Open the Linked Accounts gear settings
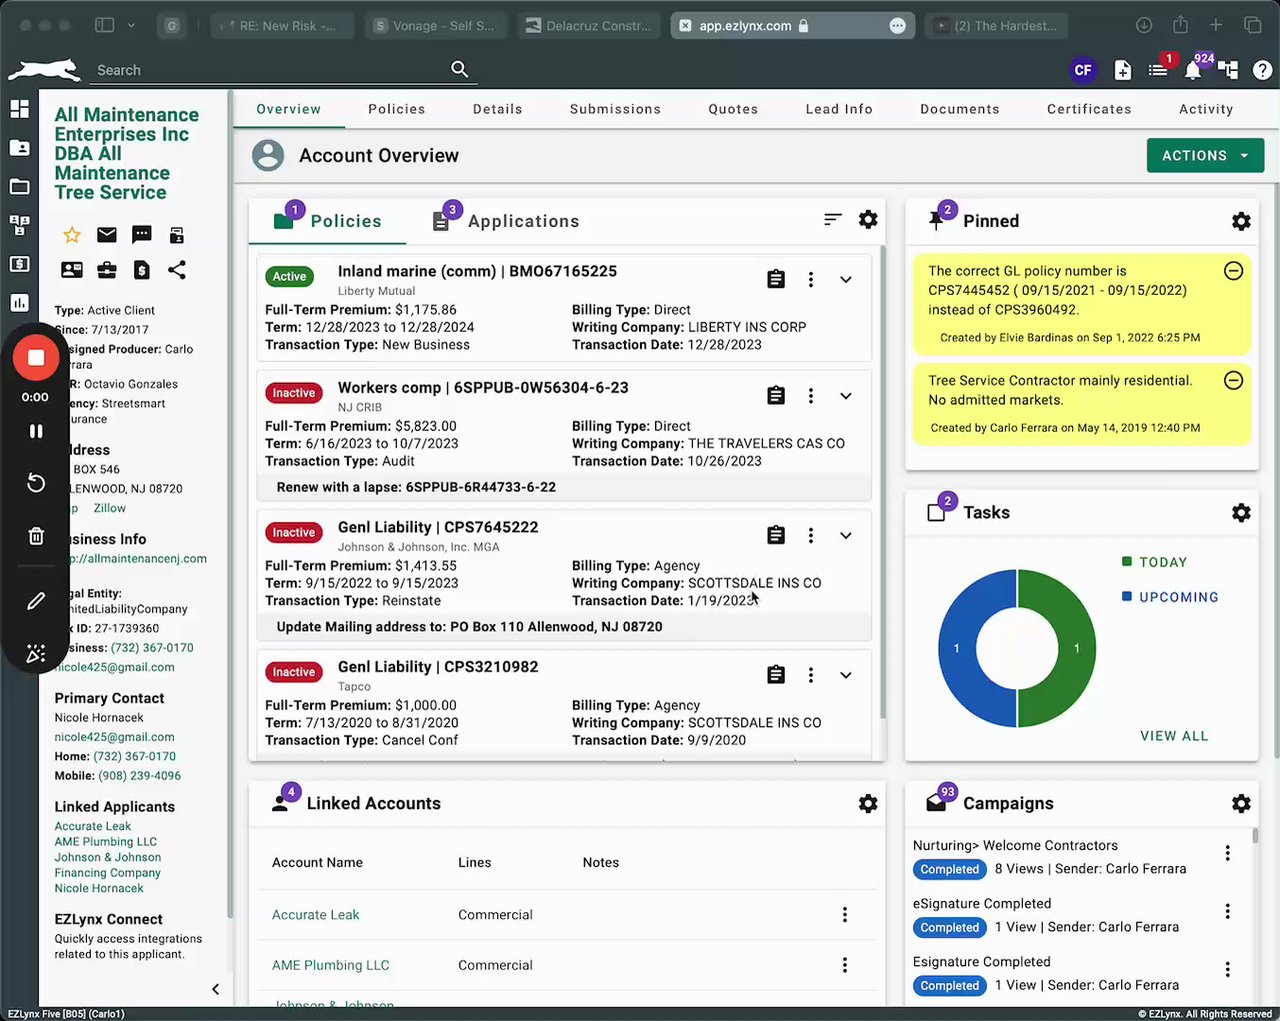 point(868,804)
